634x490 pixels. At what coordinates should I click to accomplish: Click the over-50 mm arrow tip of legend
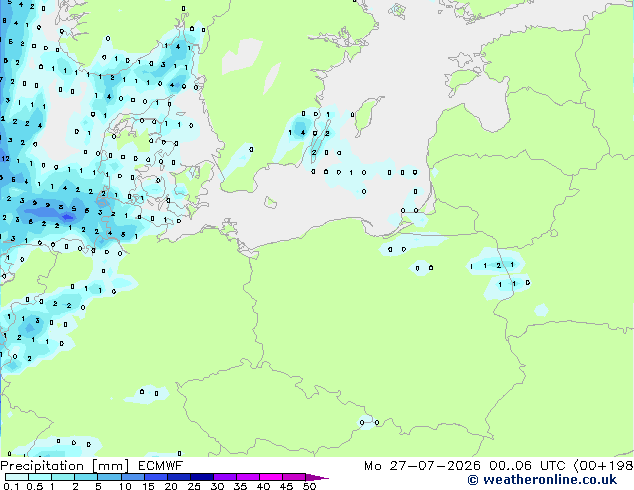click(317, 478)
